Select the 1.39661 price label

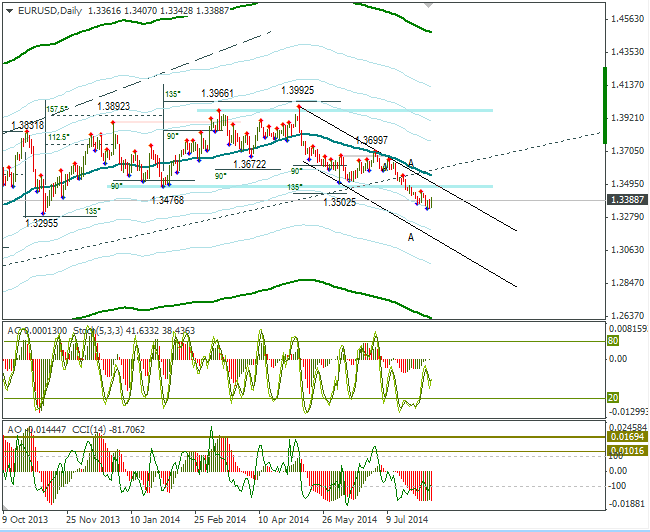point(217,94)
